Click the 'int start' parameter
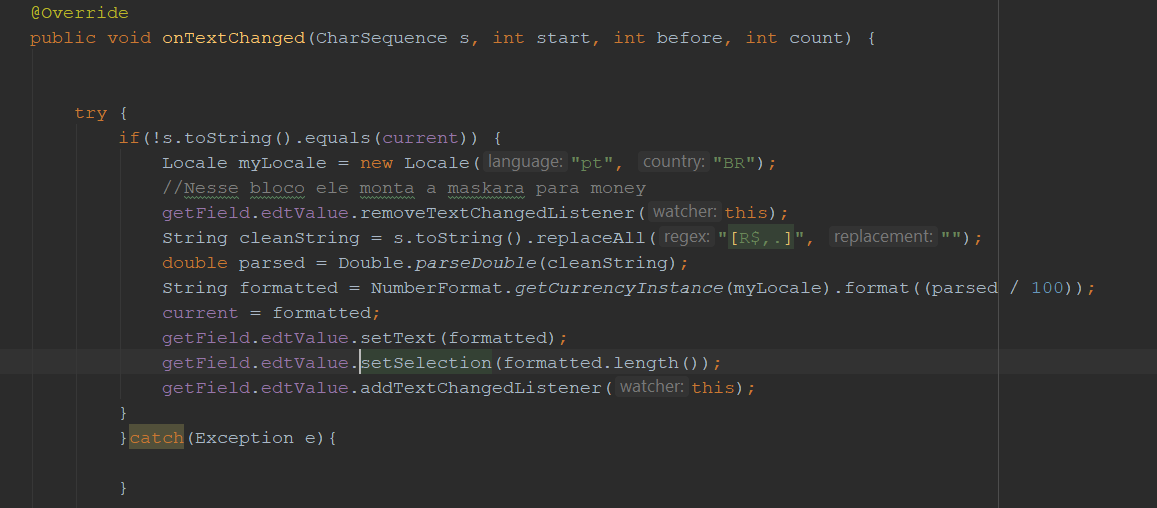The image size is (1157, 508). (542, 38)
